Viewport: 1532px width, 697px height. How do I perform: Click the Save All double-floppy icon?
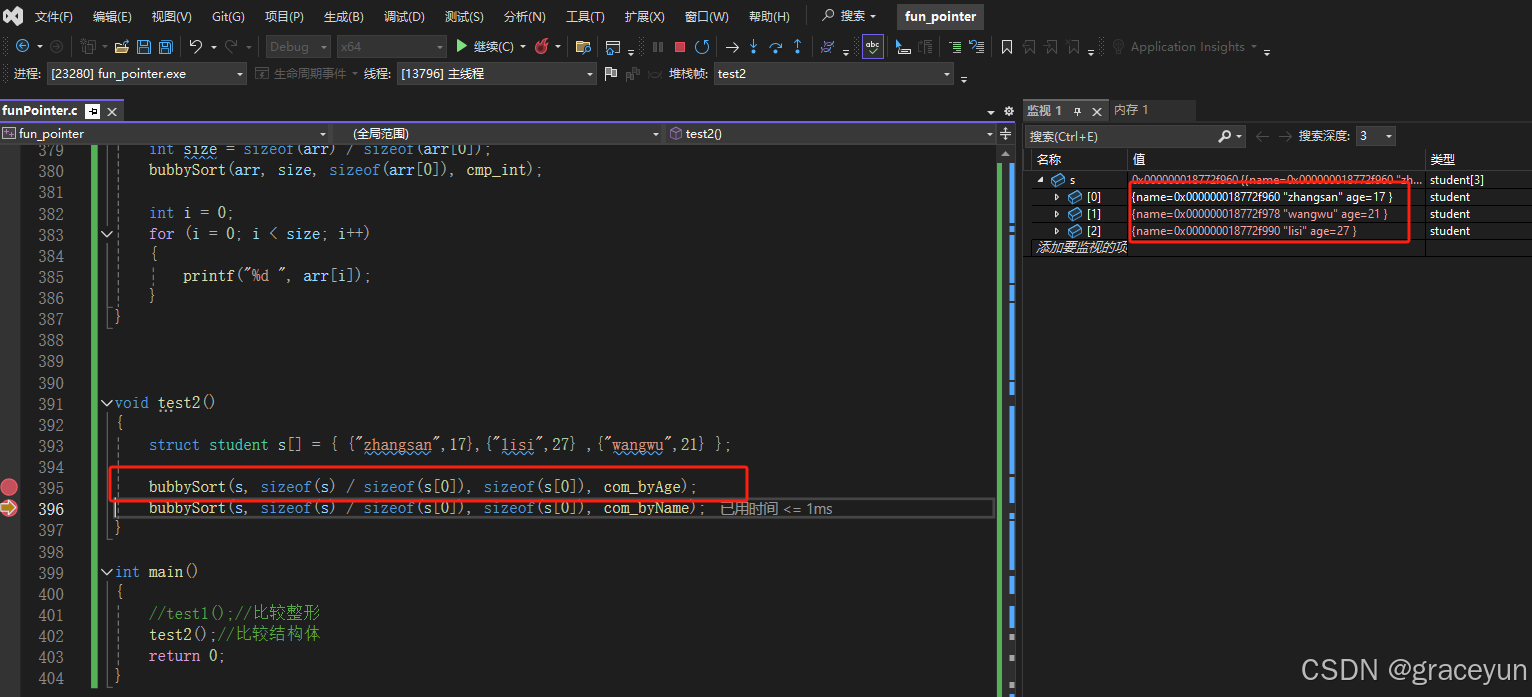point(166,46)
